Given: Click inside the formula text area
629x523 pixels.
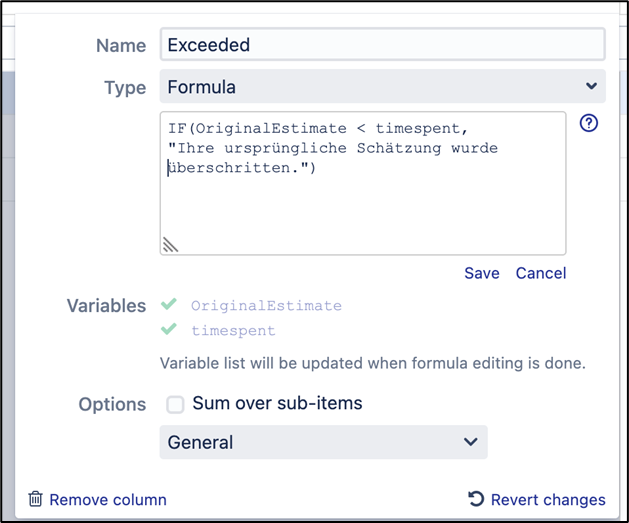Looking at the screenshot, I should (x=363, y=183).
